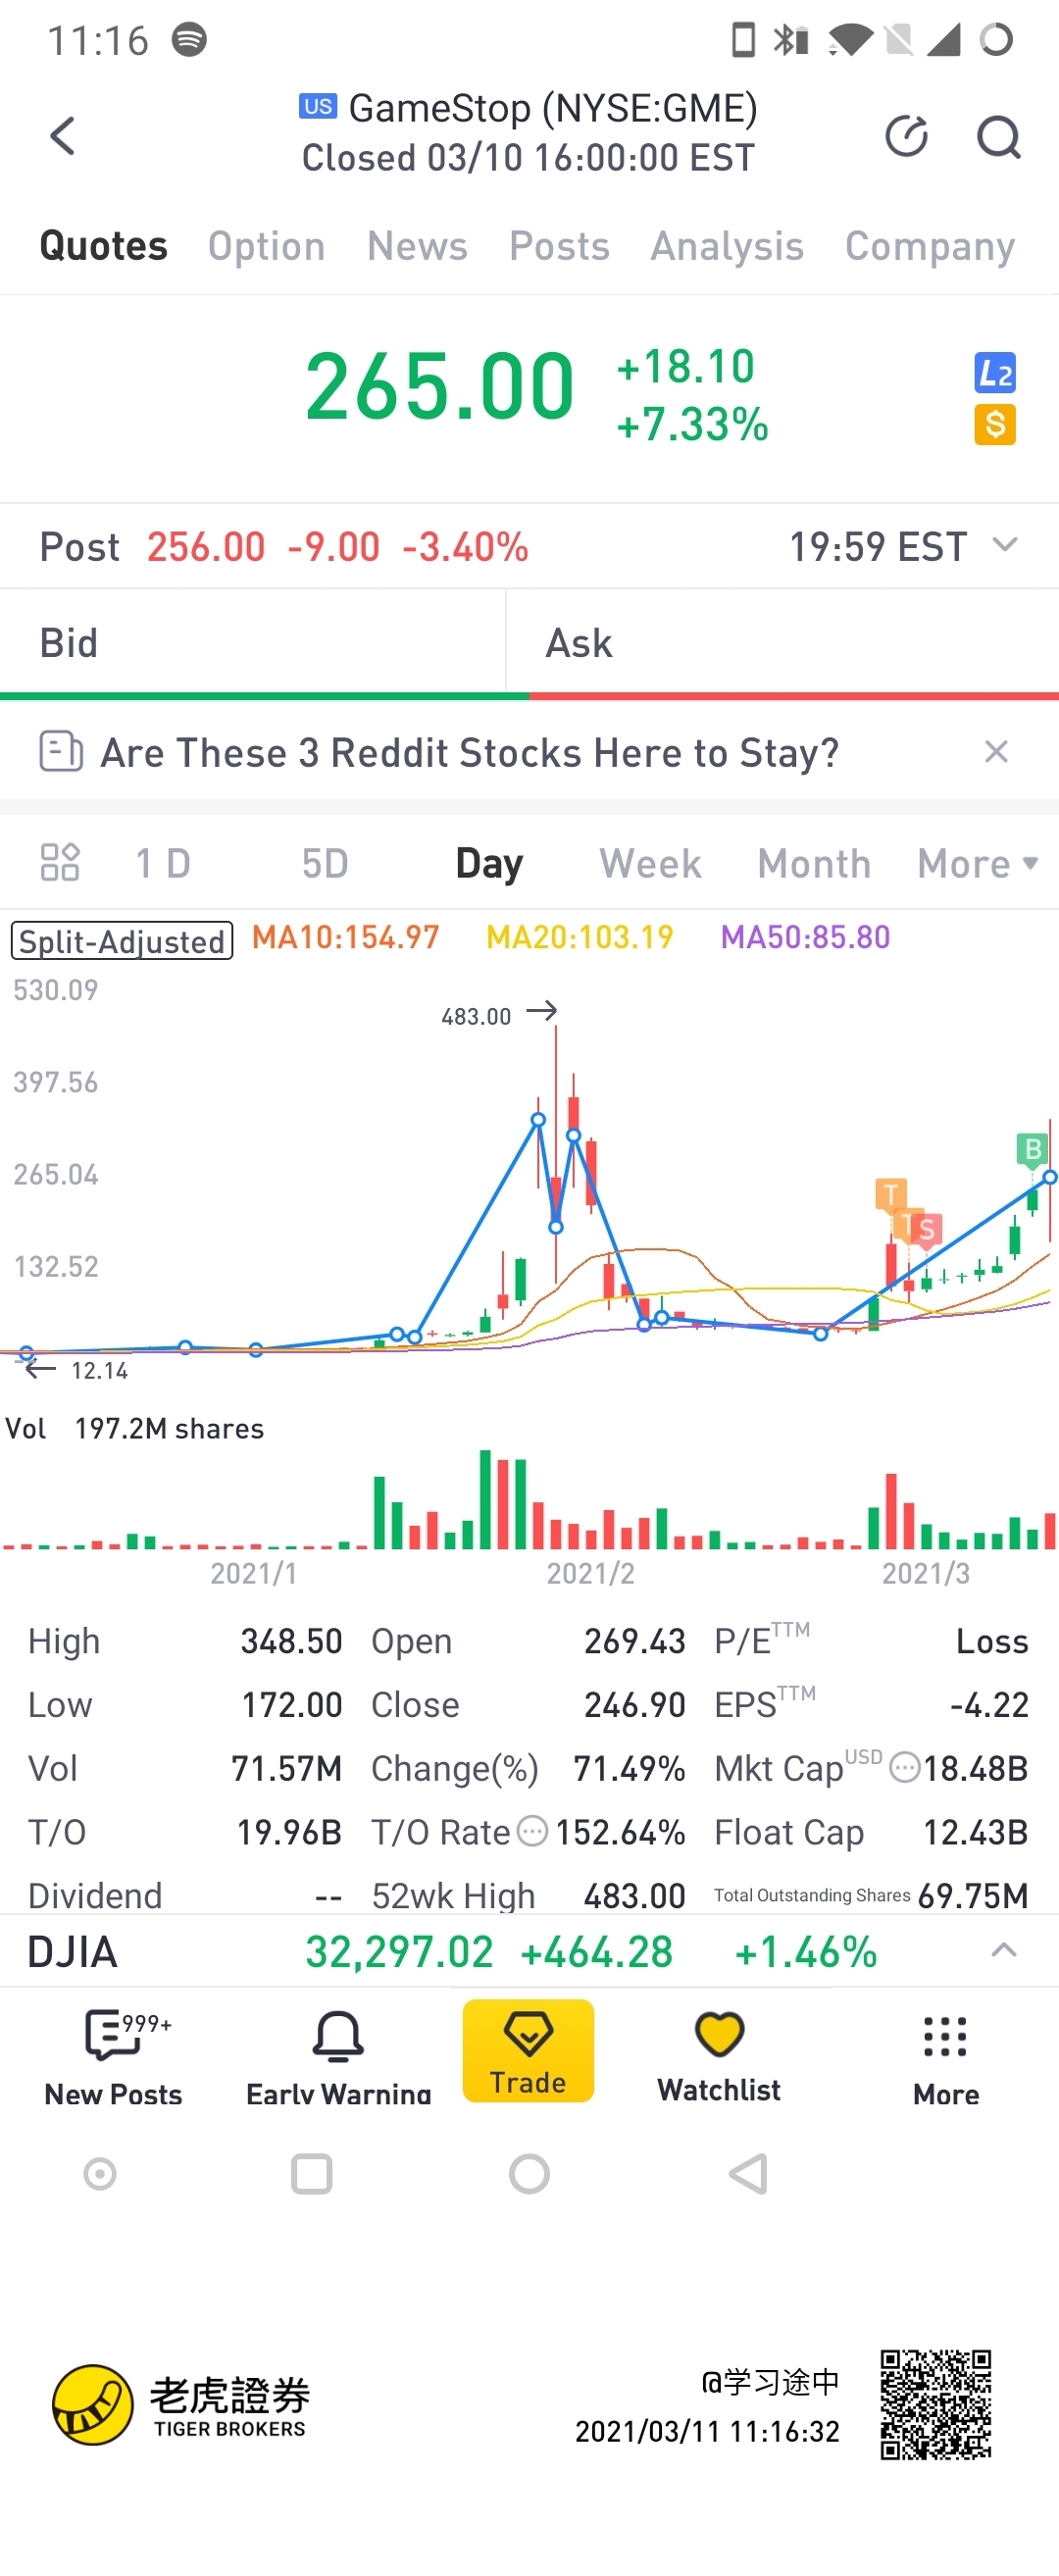Tap the yellow Trade button

coord(528,2050)
